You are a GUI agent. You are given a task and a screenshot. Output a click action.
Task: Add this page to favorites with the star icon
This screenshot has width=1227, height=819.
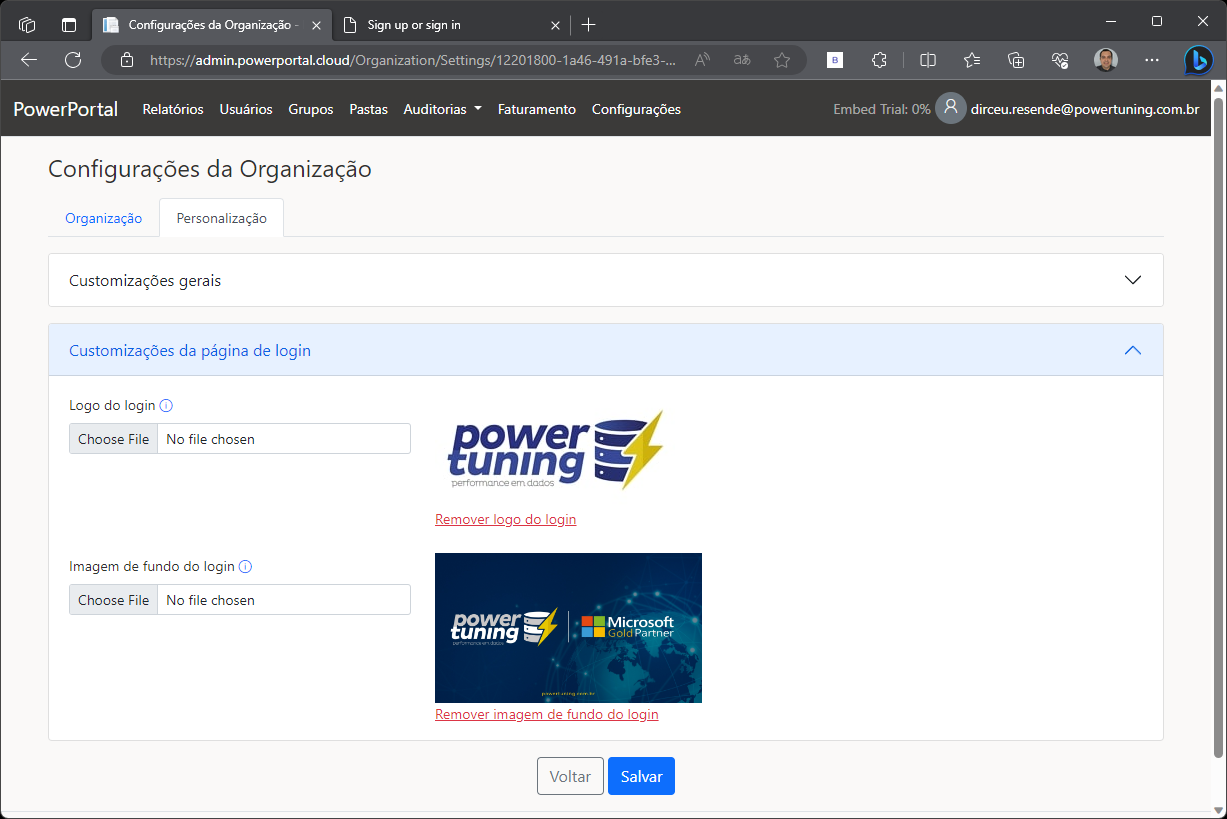(x=782, y=60)
